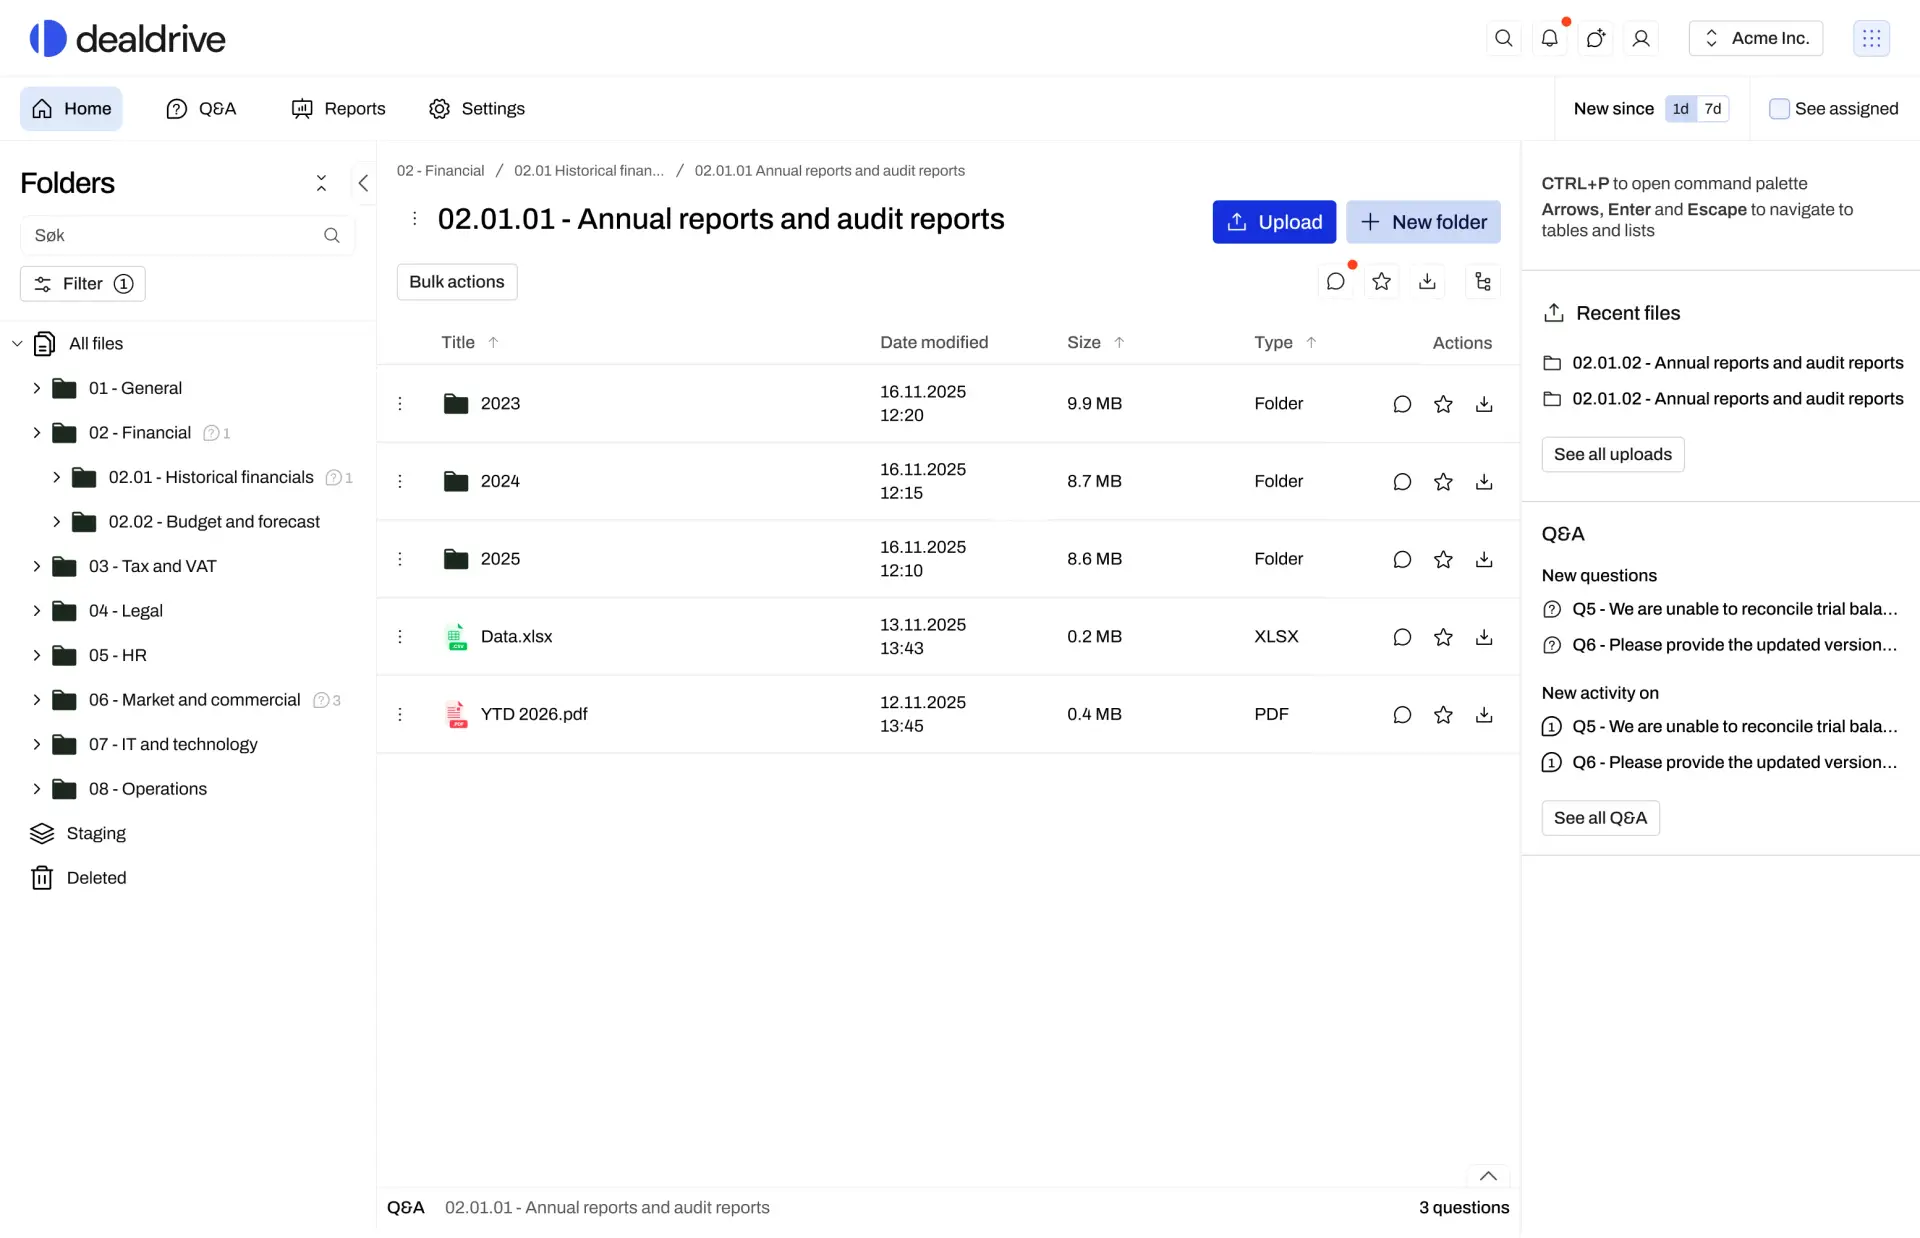Open the folder tree structure view
Image resolution: width=1920 pixels, height=1238 pixels.
(x=1483, y=281)
